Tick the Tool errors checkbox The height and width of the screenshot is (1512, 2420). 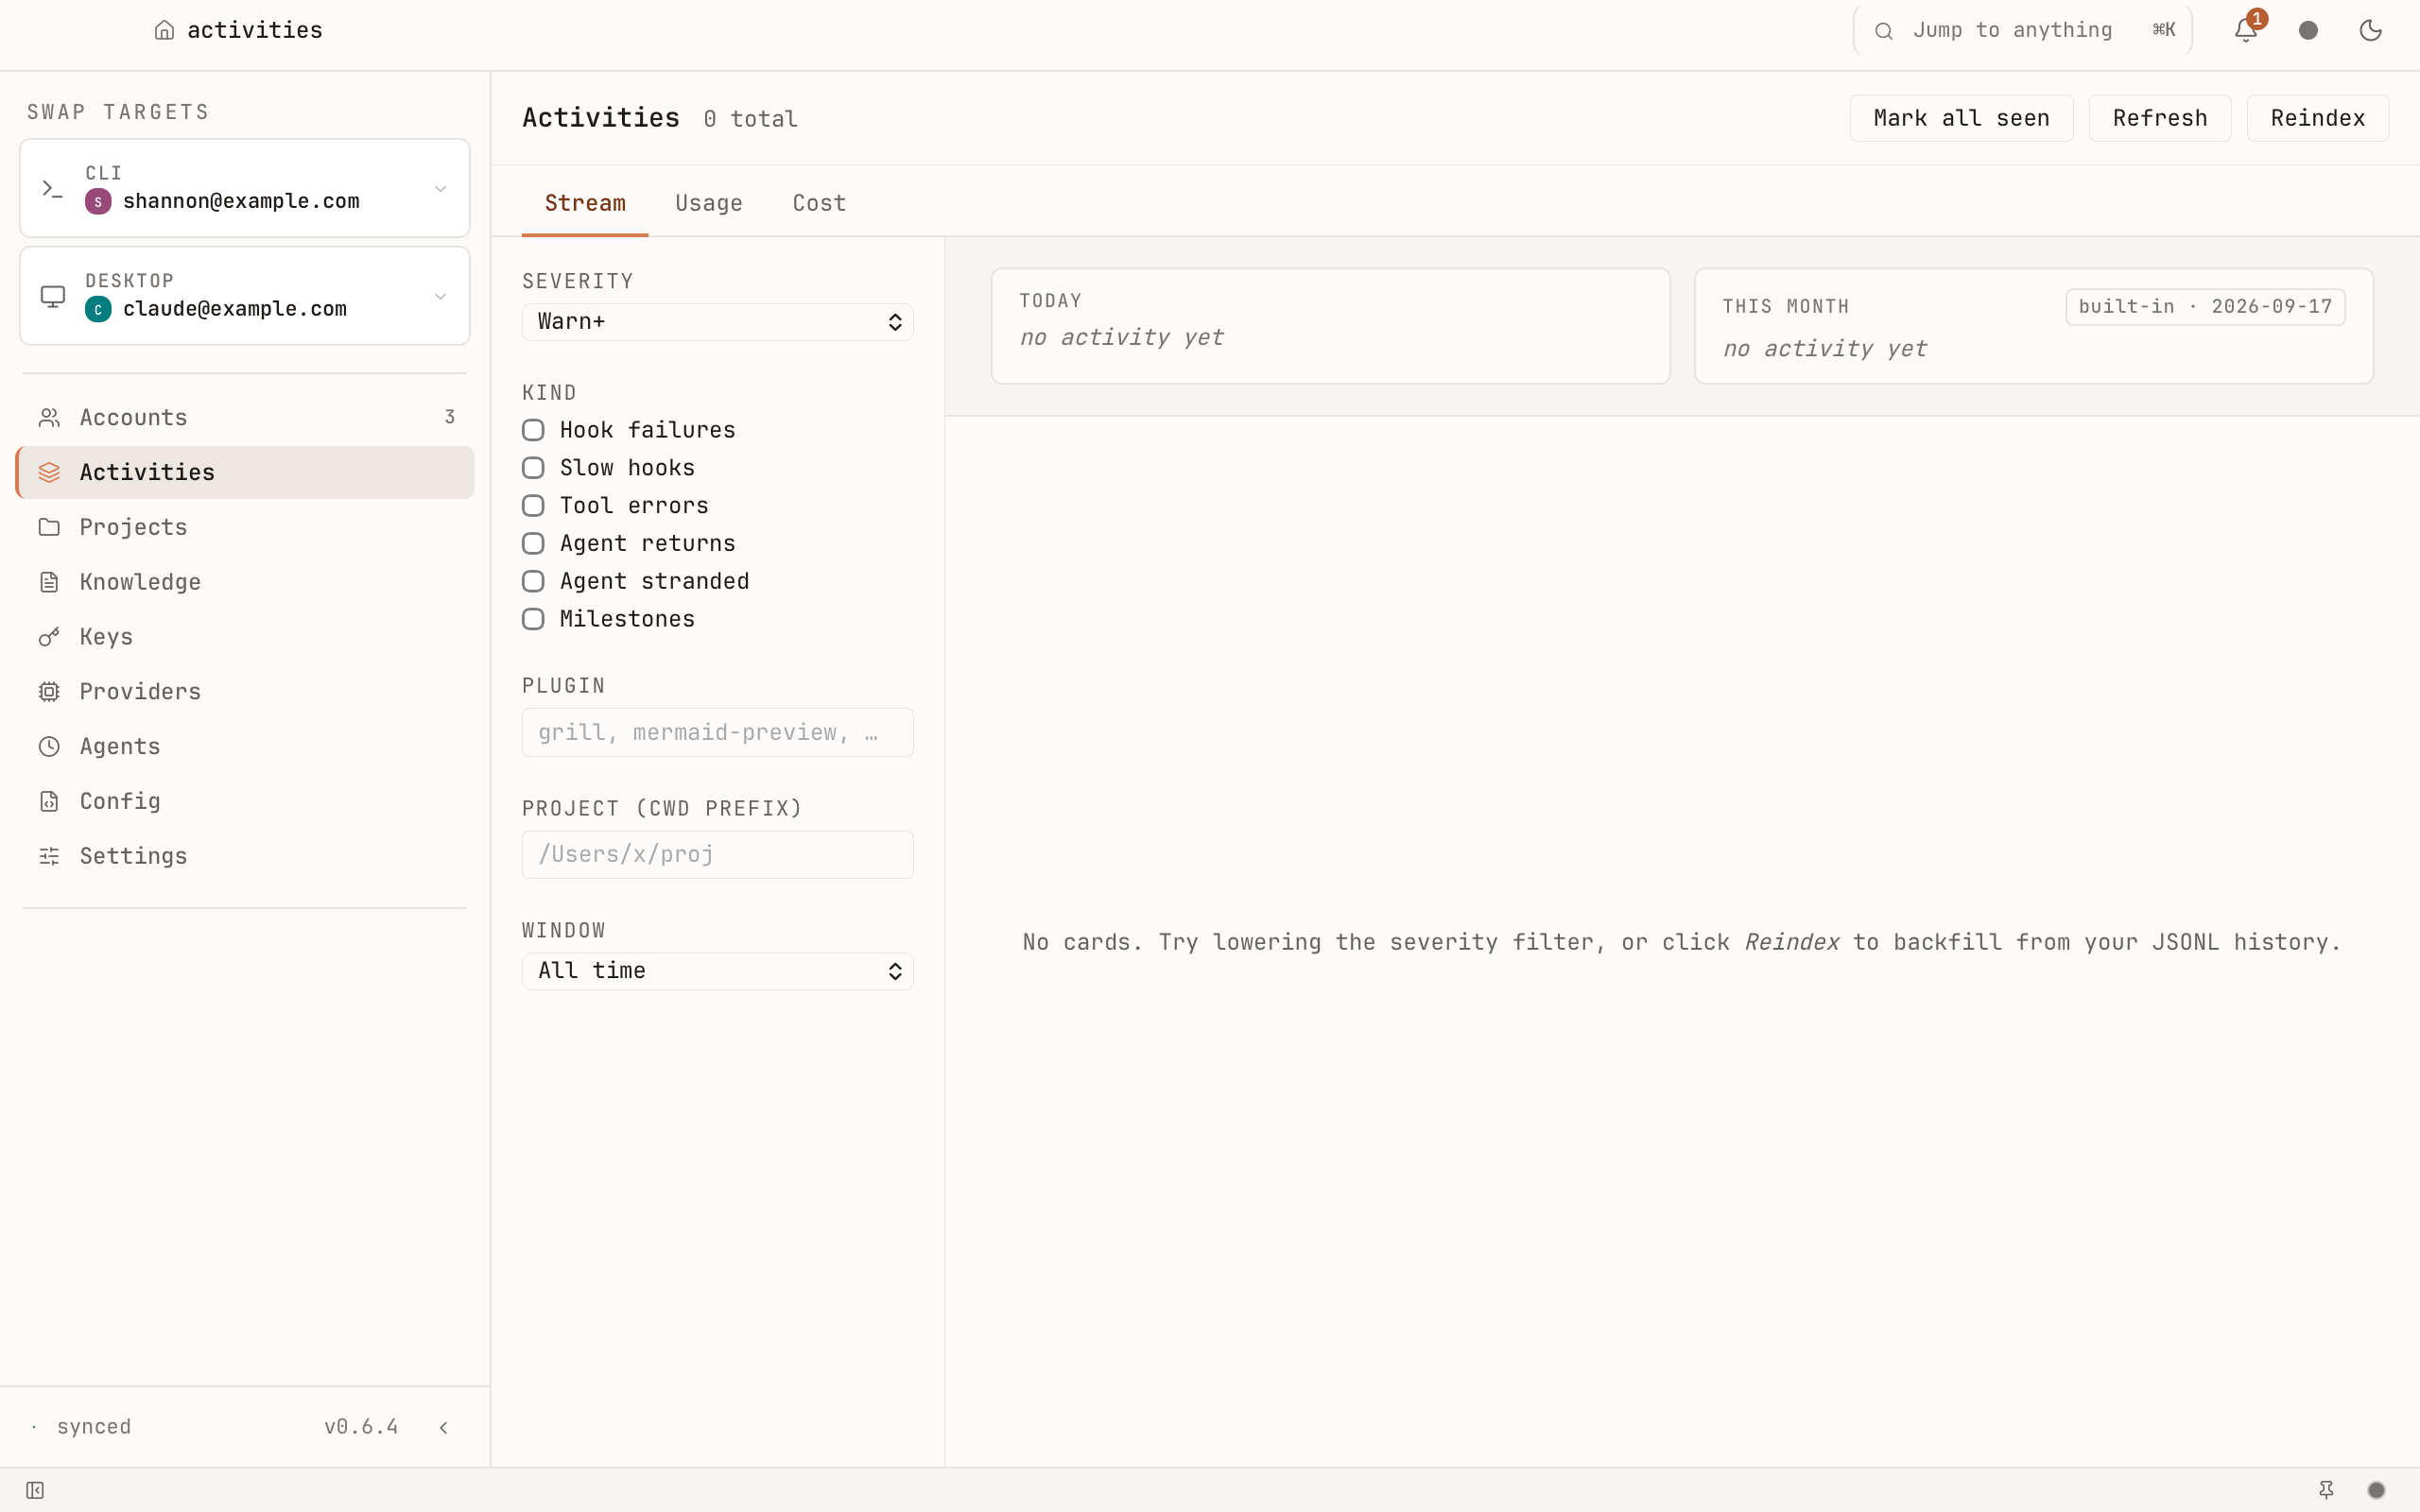point(533,506)
